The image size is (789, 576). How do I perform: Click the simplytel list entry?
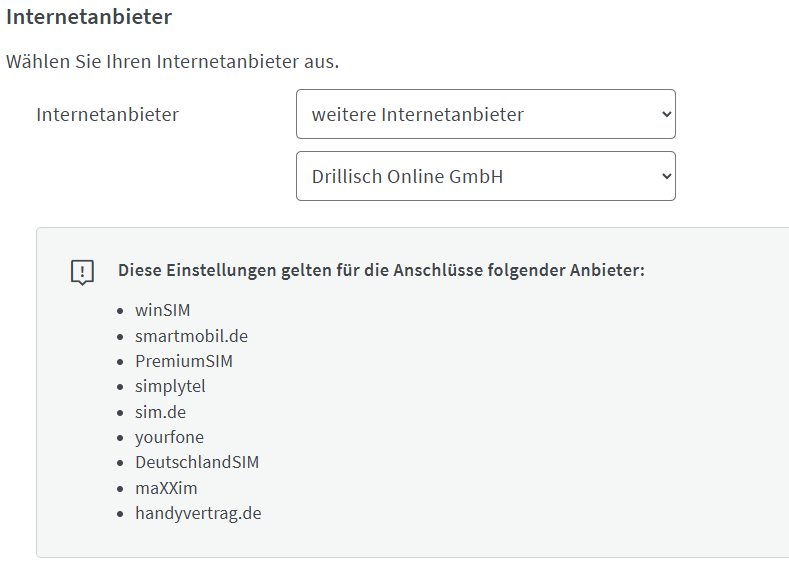[x=170, y=386]
